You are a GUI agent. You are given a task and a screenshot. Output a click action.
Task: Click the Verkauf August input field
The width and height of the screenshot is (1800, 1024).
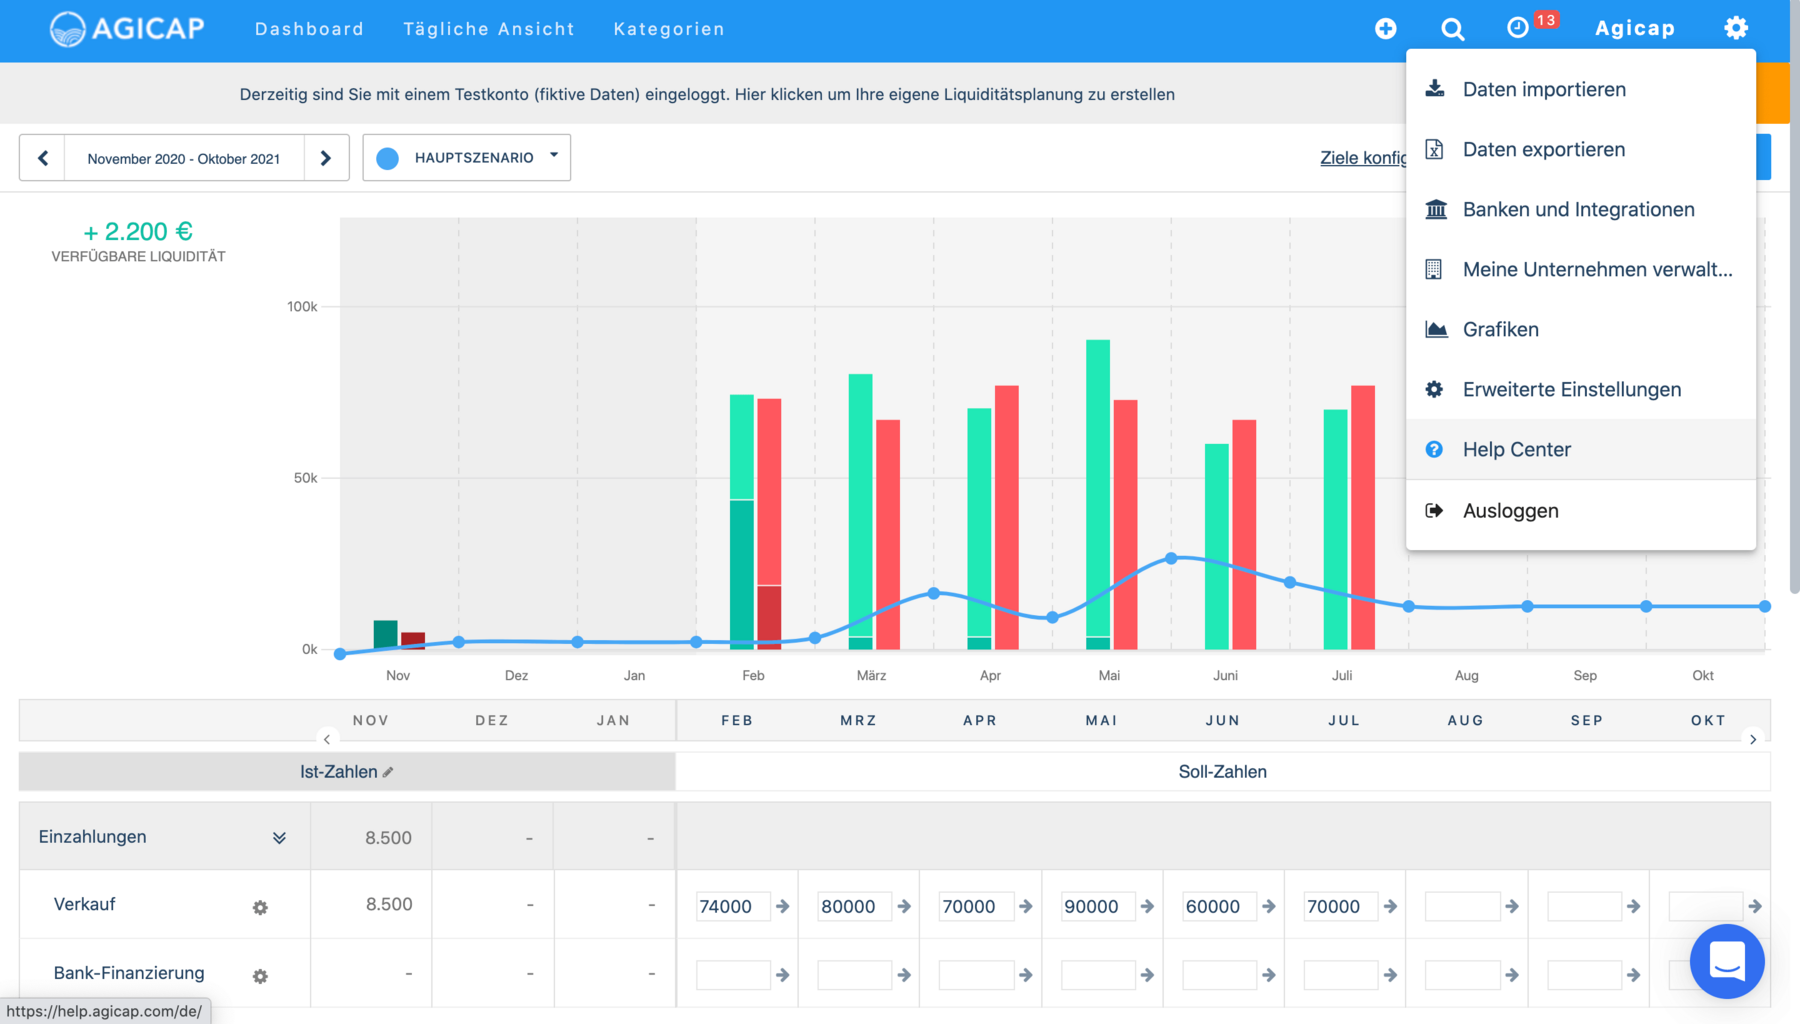tap(1461, 906)
